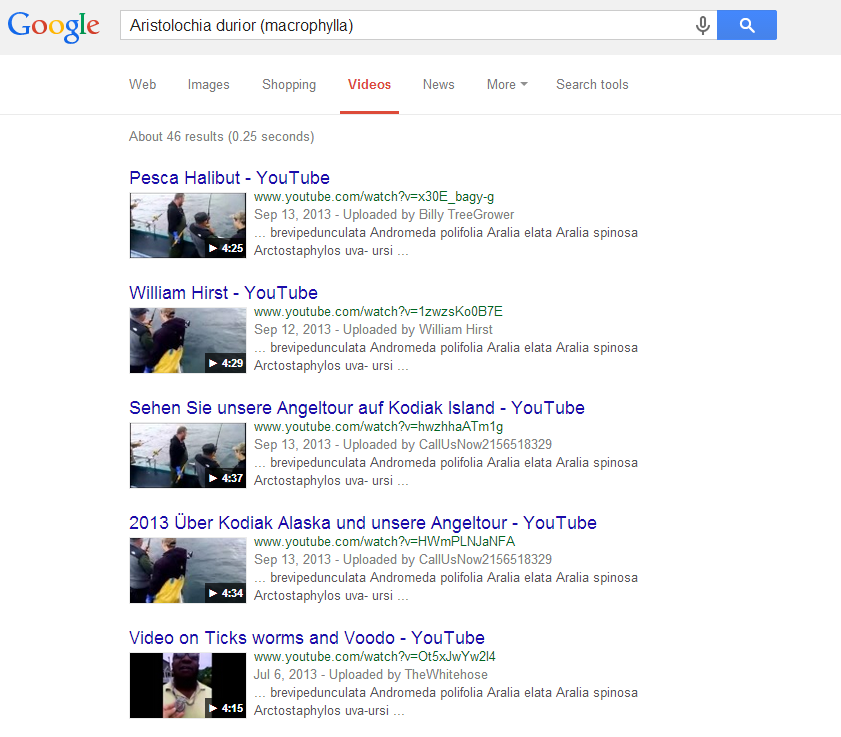This screenshot has width=841, height=737.
Task: Click the Google logo
Action: pos(54,27)
